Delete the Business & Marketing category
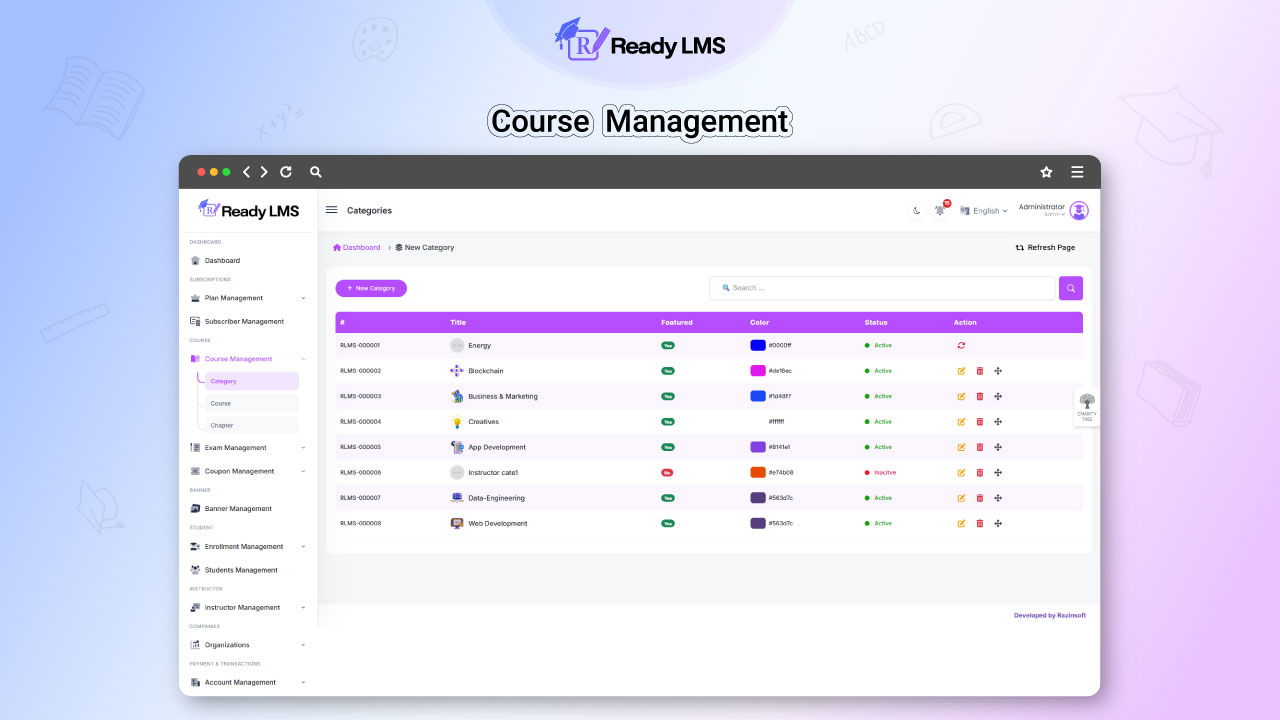 [x=980, y=397]
